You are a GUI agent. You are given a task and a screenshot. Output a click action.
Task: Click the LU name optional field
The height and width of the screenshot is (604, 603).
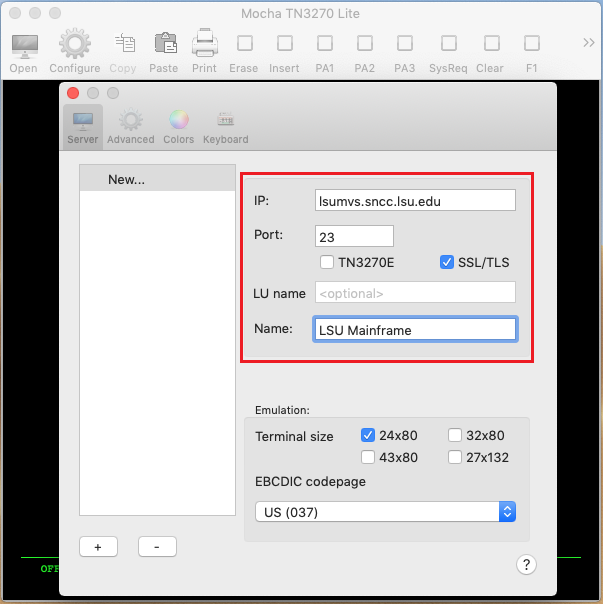tap(415, 292)
